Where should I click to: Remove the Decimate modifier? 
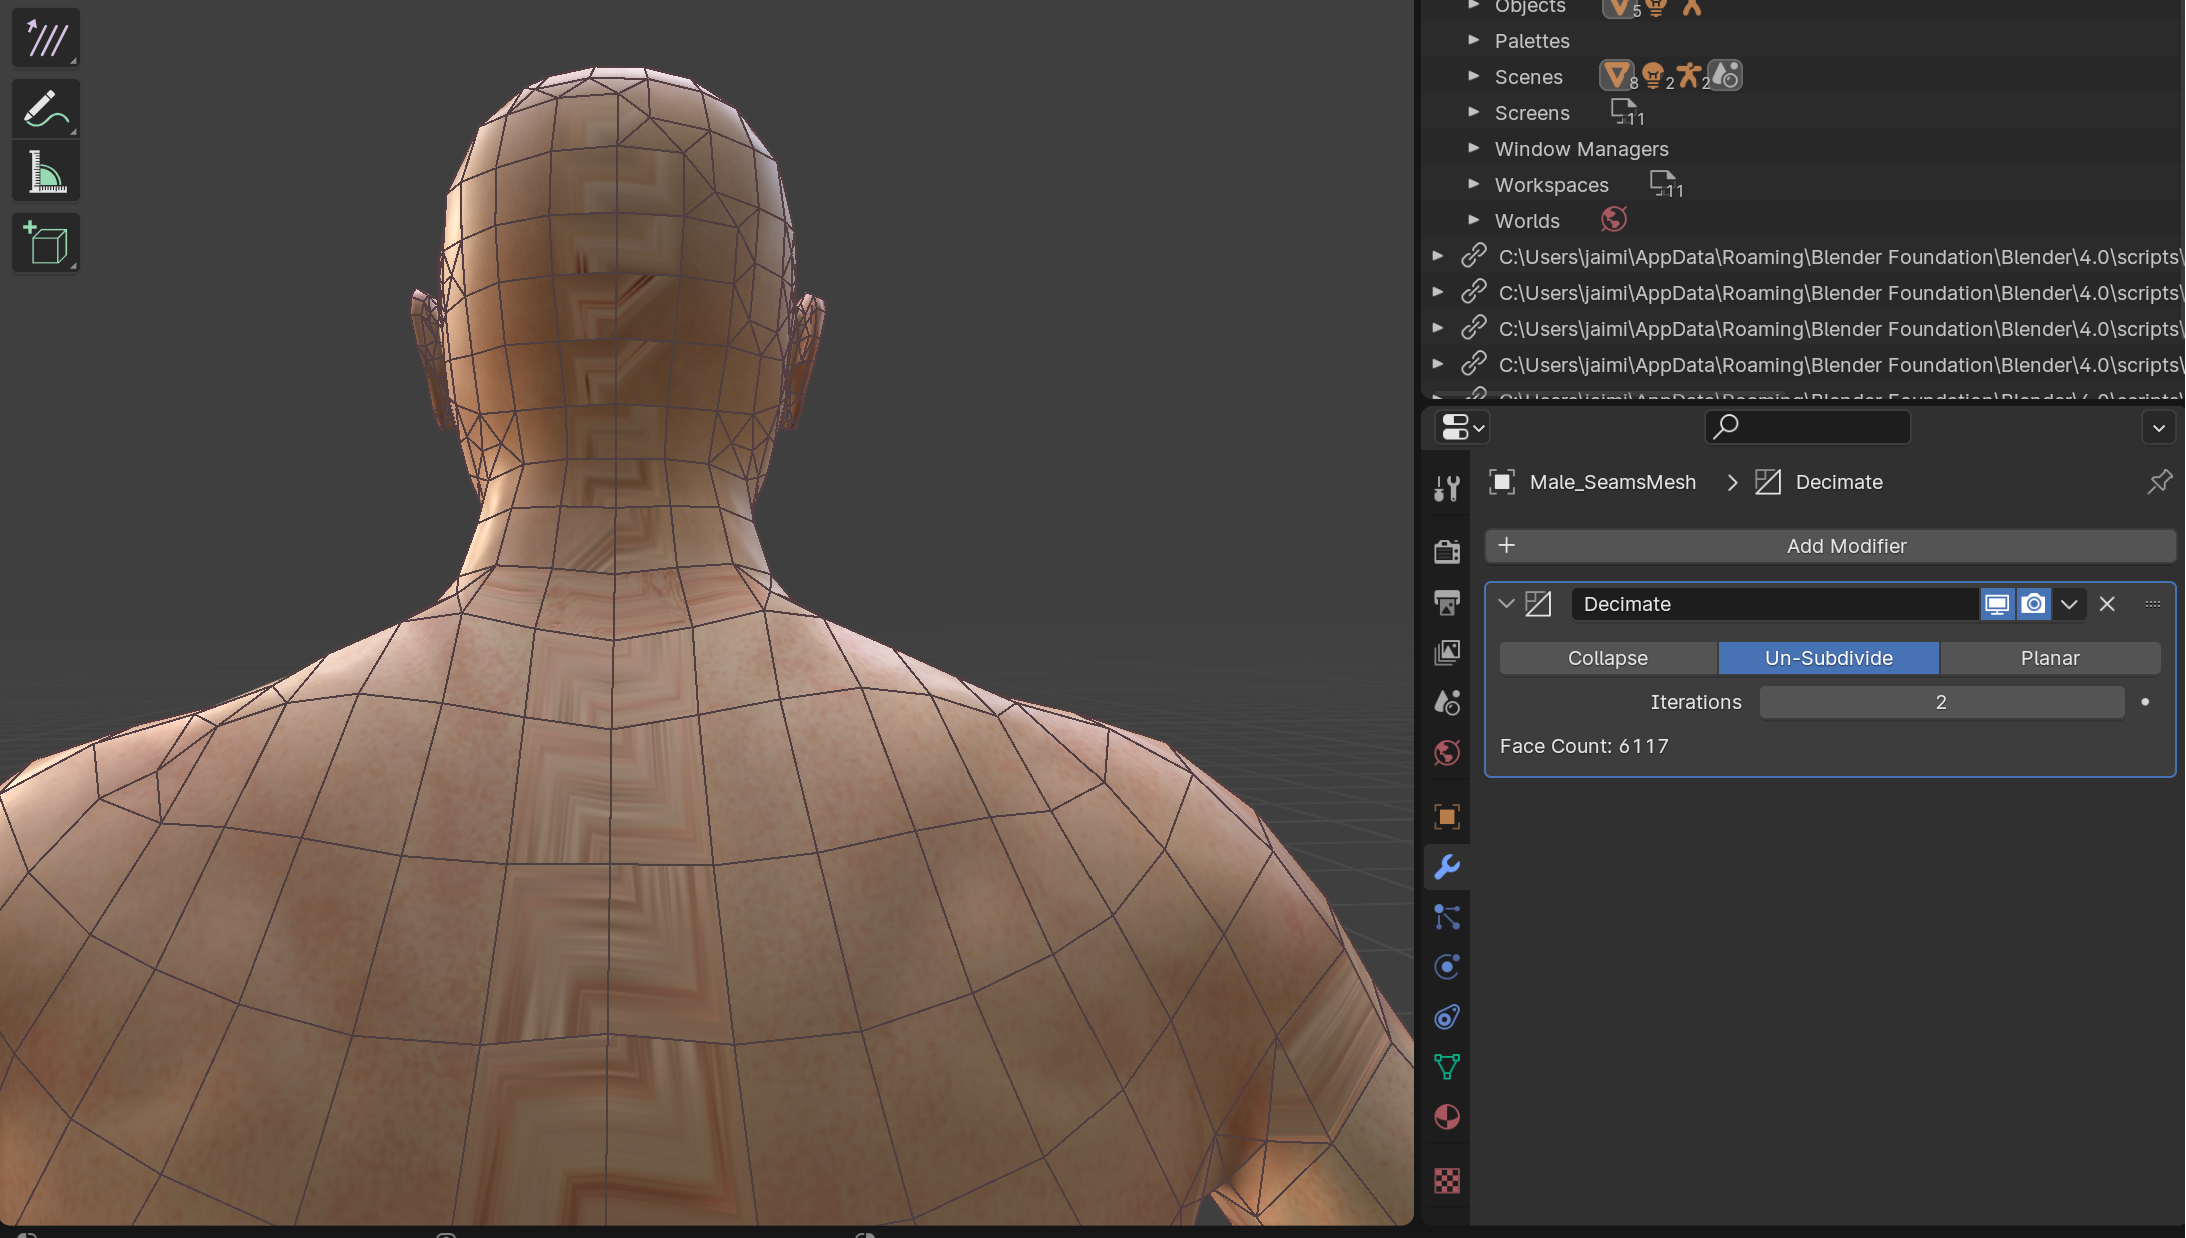pos(2107,604)
